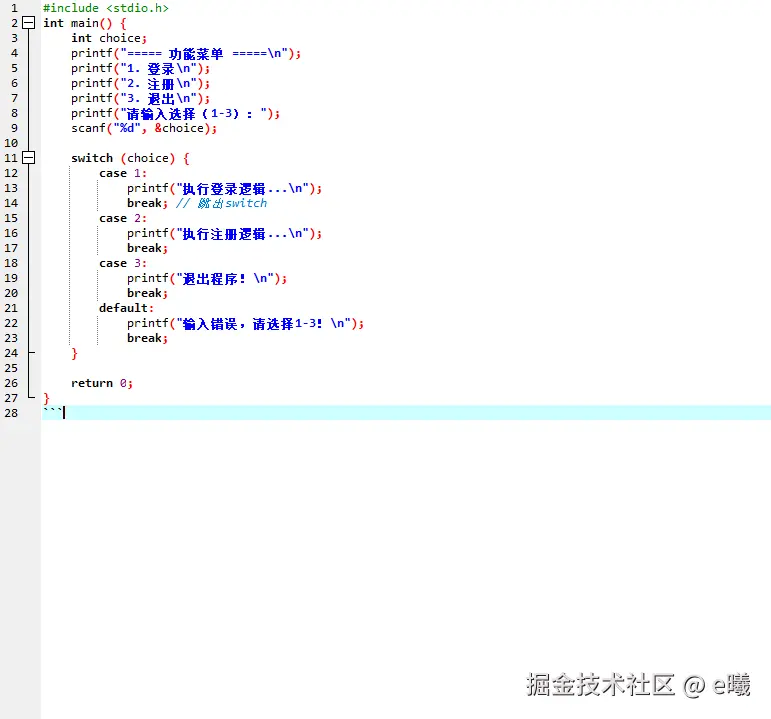
Task: Collapse the switch block fold marker
Action: (29, 157)
